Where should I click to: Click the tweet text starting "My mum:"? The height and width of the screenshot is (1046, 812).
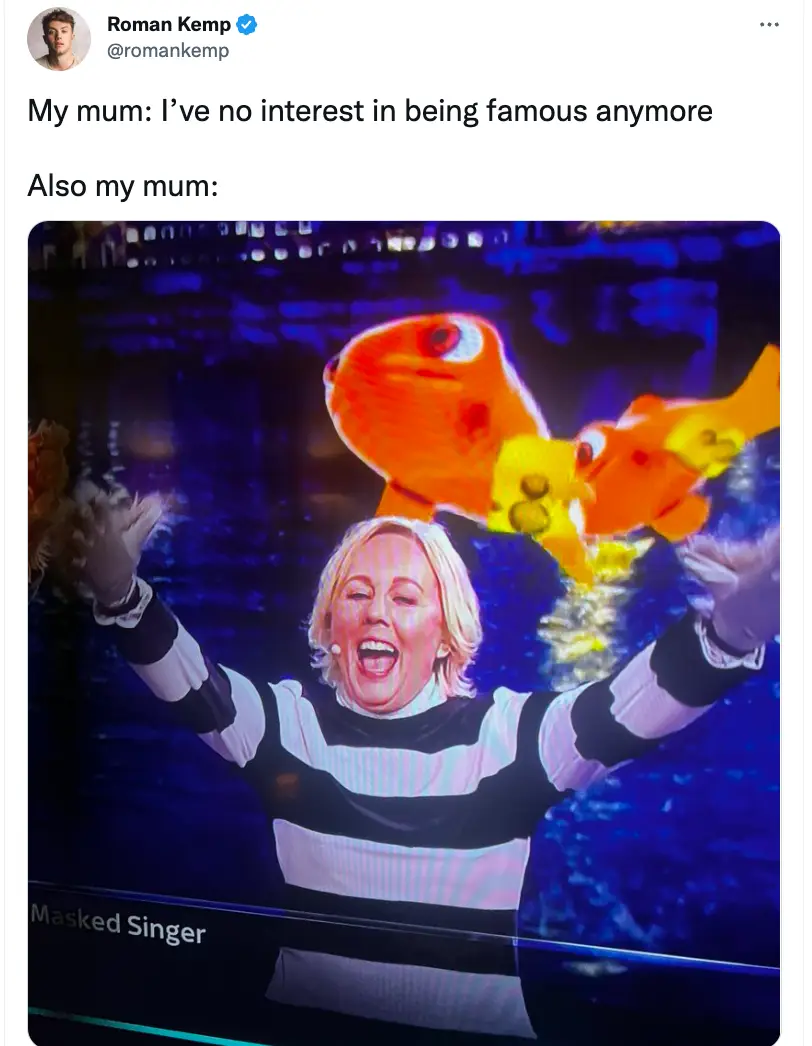[x=369, y=110]
